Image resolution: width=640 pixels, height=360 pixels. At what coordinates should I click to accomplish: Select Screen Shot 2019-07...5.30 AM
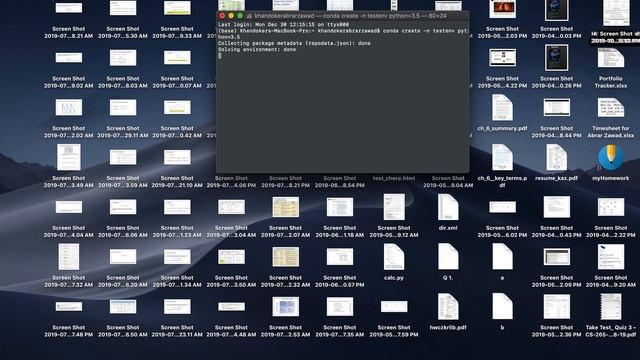point(123,8)
